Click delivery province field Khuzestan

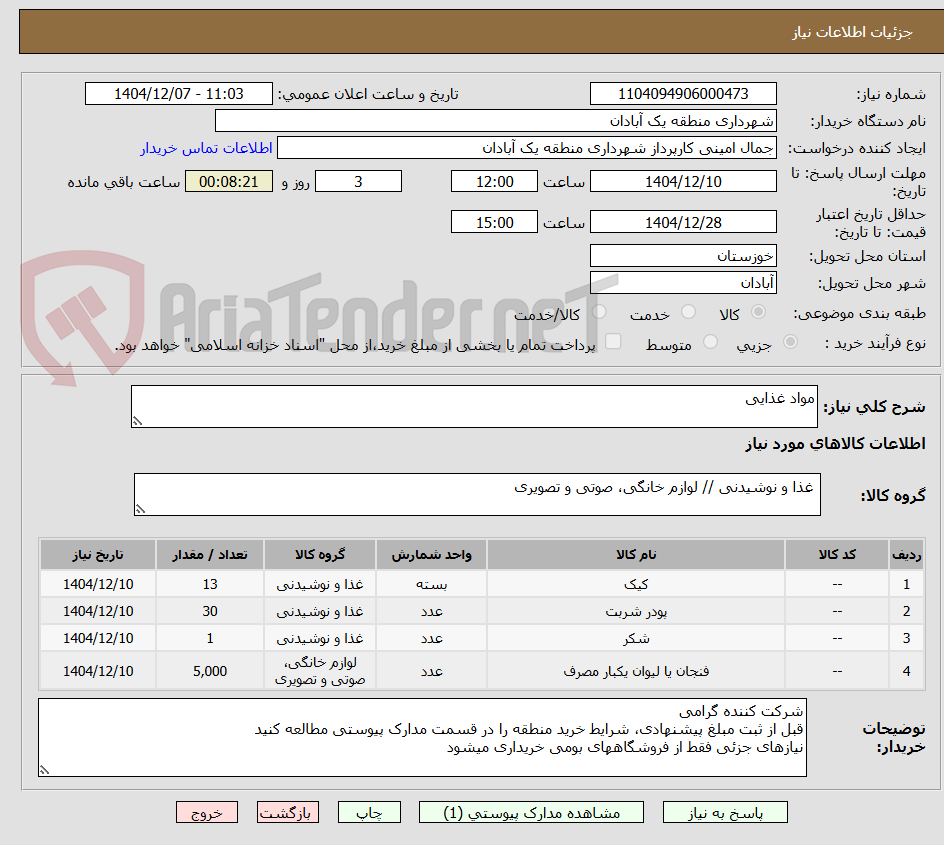tap(683, 256)
